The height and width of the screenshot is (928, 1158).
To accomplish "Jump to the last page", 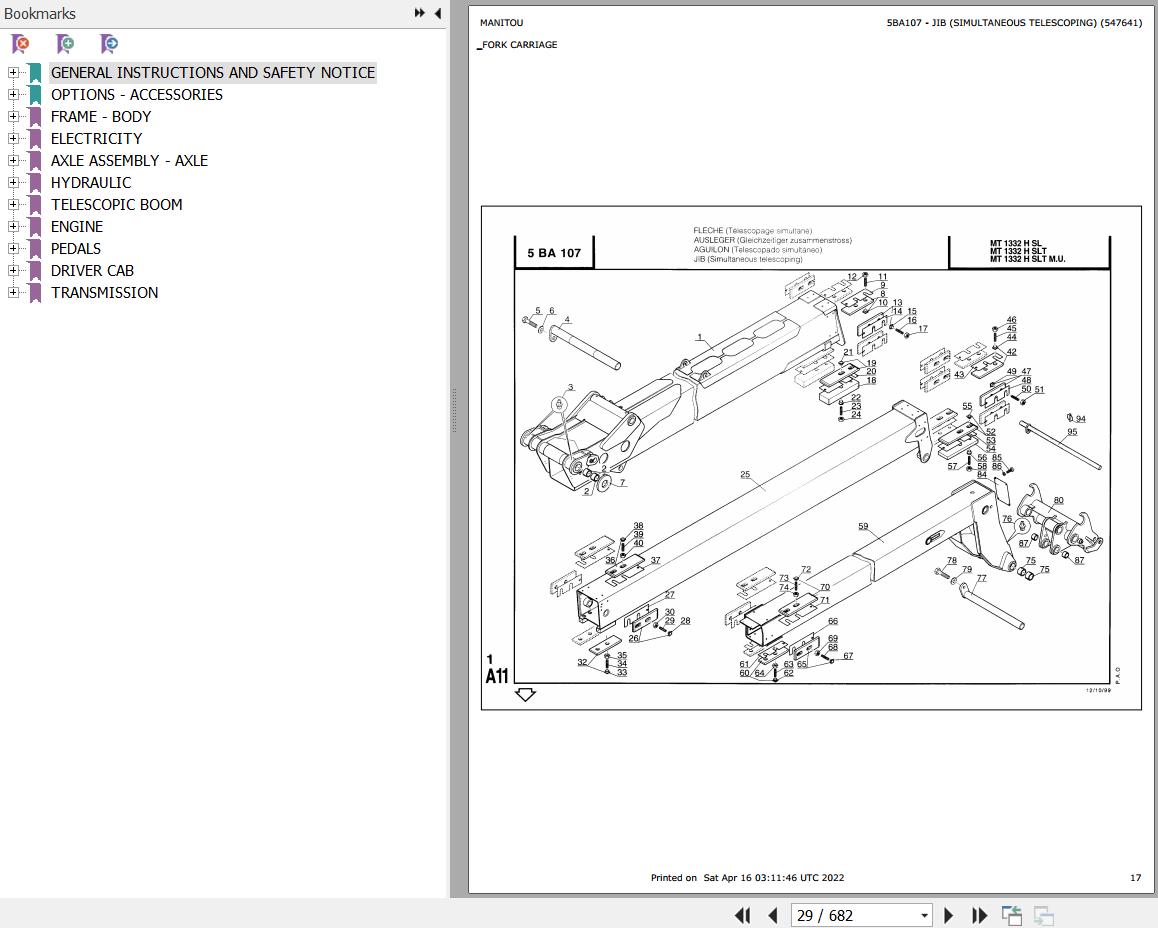I will (979, 915).
